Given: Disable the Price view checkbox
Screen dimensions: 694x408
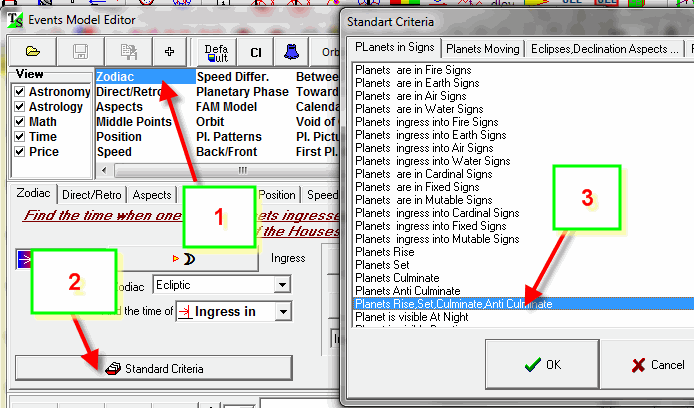Looking at the screenshot, I should [x=21, y=152].
